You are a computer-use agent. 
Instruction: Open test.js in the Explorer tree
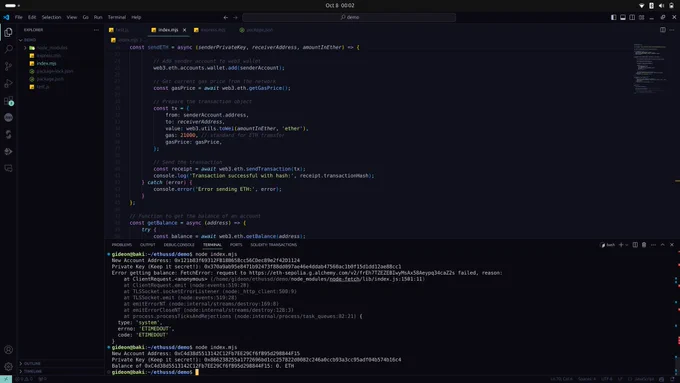click(61, 87)
